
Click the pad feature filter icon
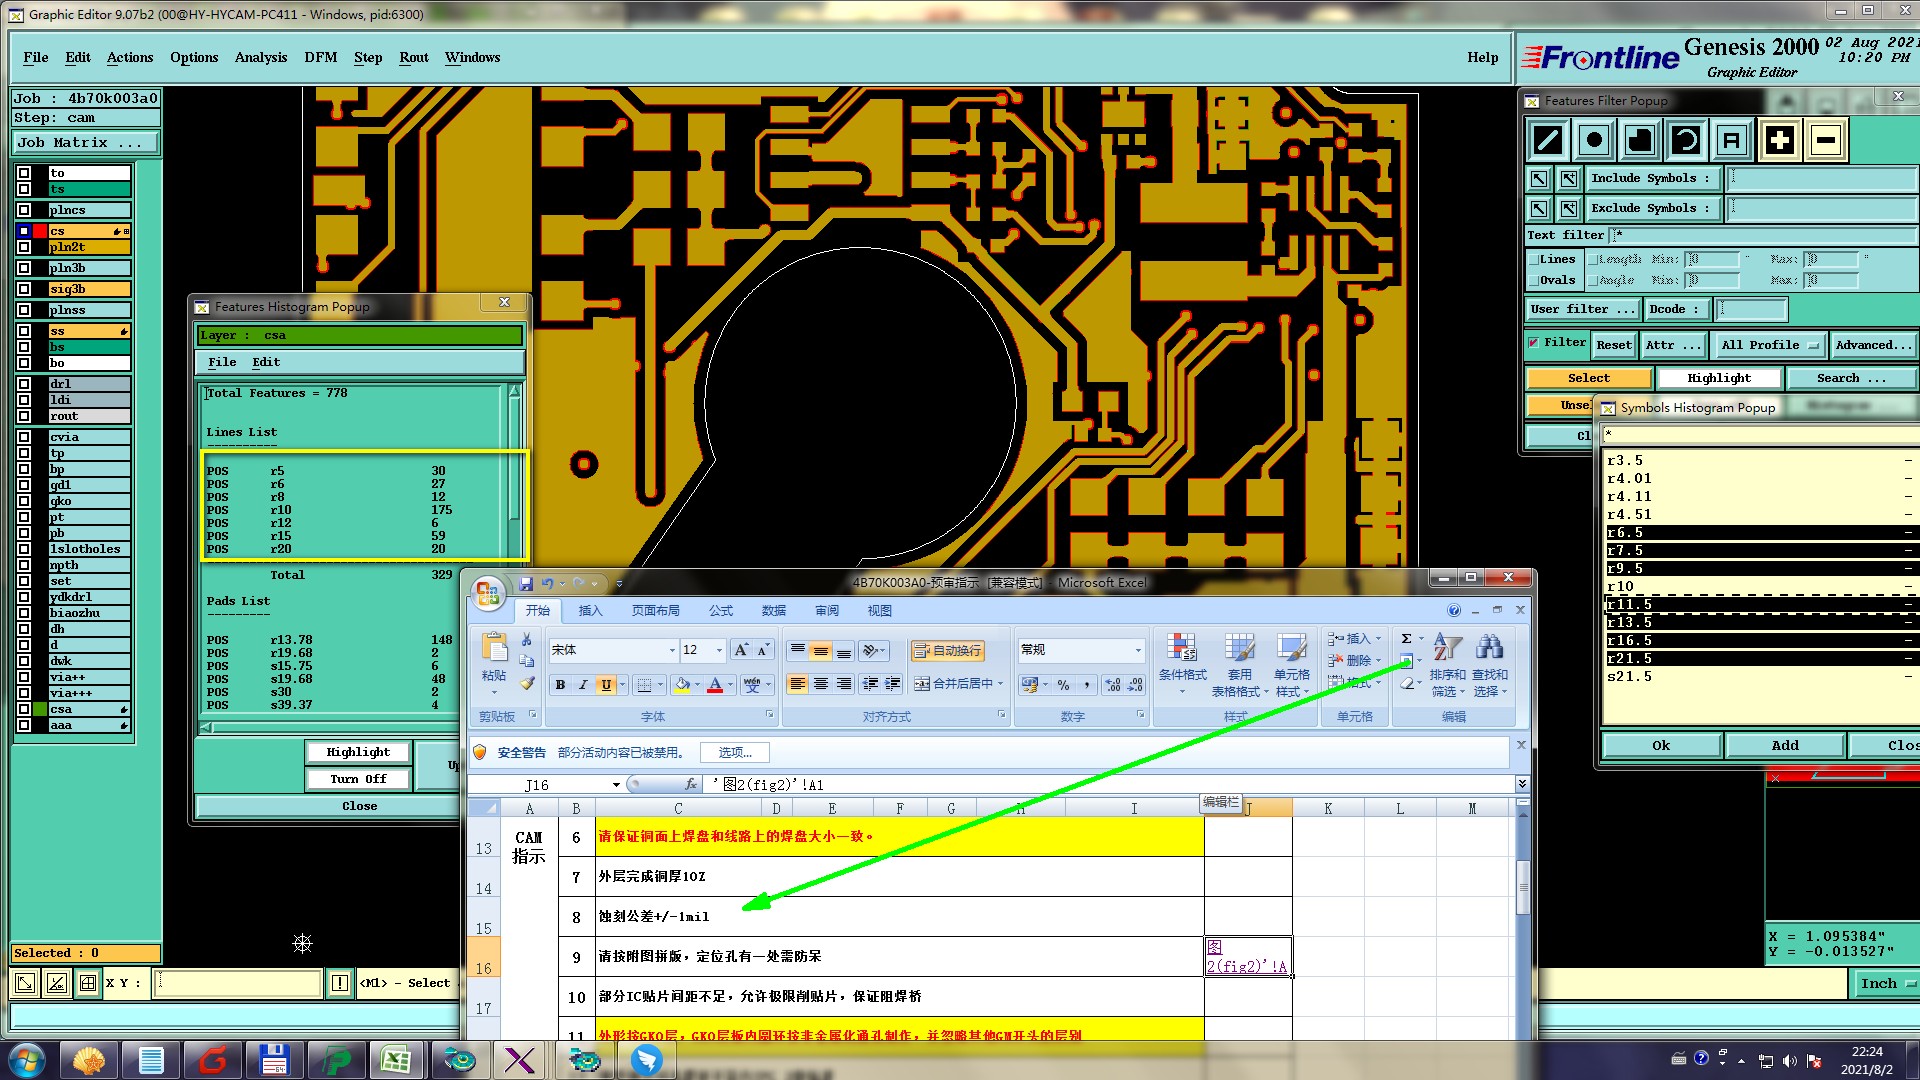[1594, 140]
